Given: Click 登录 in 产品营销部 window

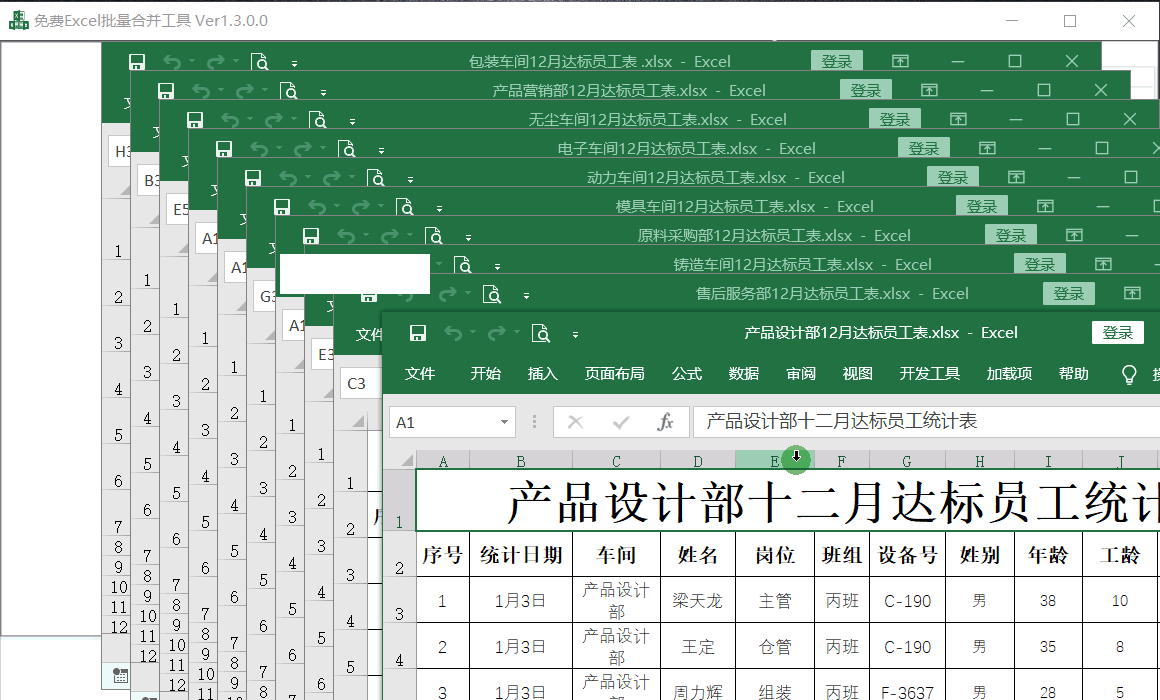Looking at the screenshot, I should (x=866, y=90).
